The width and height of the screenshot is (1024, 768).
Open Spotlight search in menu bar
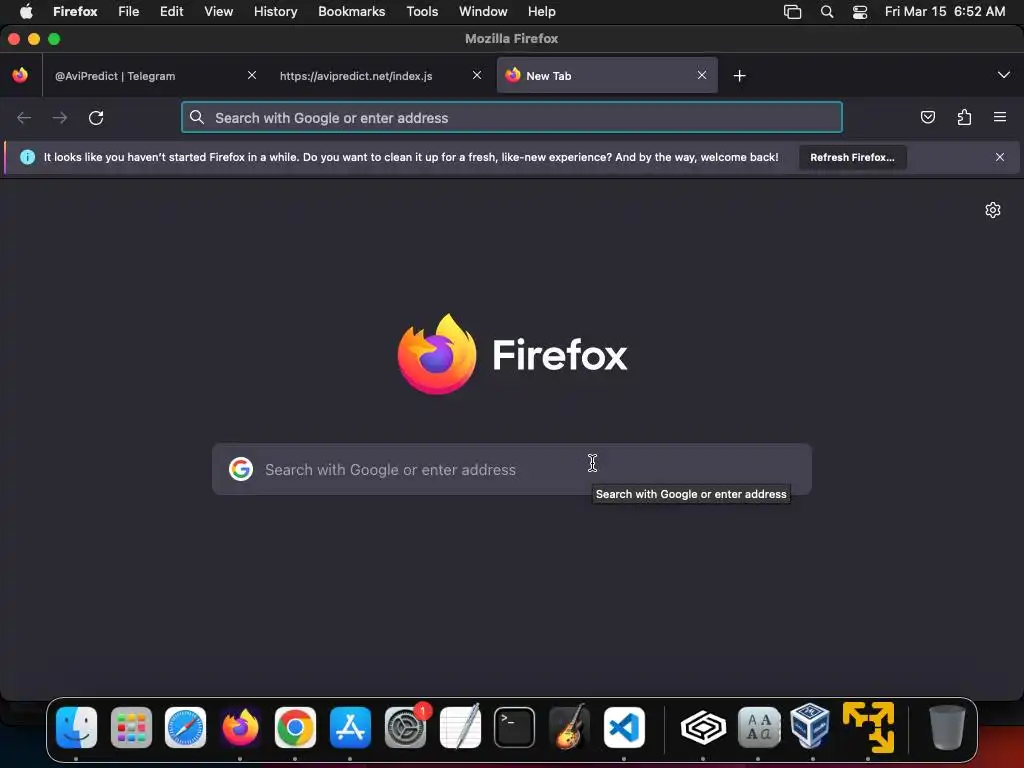point(827,12)
